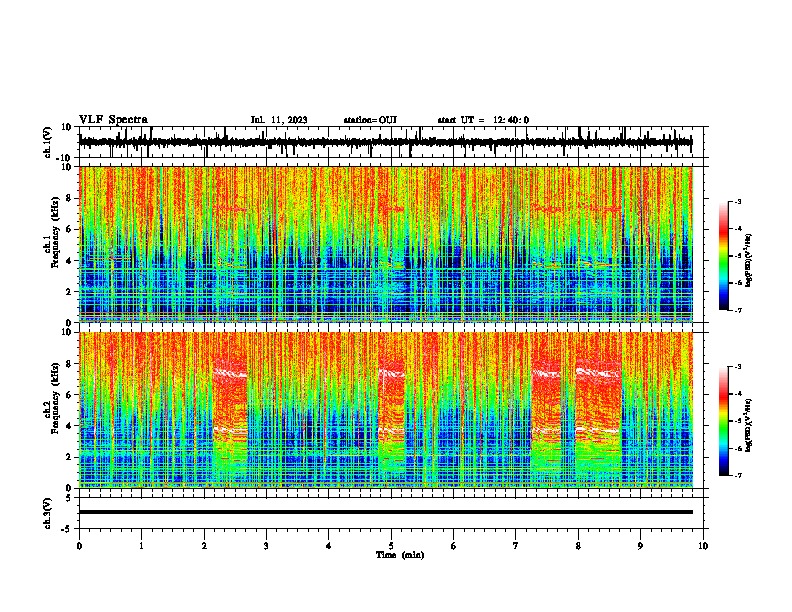Image resolution: width=792 pixels, height=612 pixels.
Task: Click the ch.1 spectrogram color scale bar
Action: tap(723, 256)
